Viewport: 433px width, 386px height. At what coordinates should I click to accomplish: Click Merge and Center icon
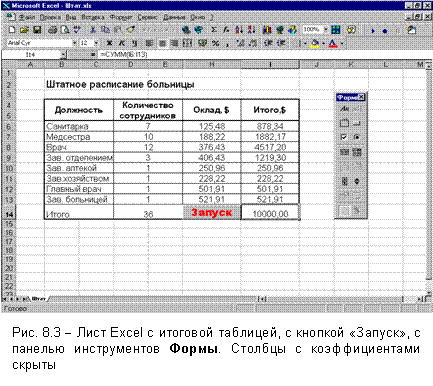point(187,43)
